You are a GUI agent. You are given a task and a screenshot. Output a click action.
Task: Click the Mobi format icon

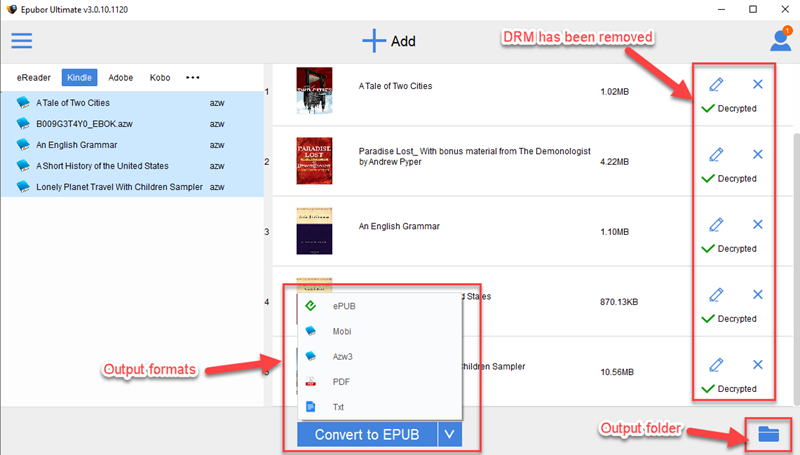(x=310, y=331)
